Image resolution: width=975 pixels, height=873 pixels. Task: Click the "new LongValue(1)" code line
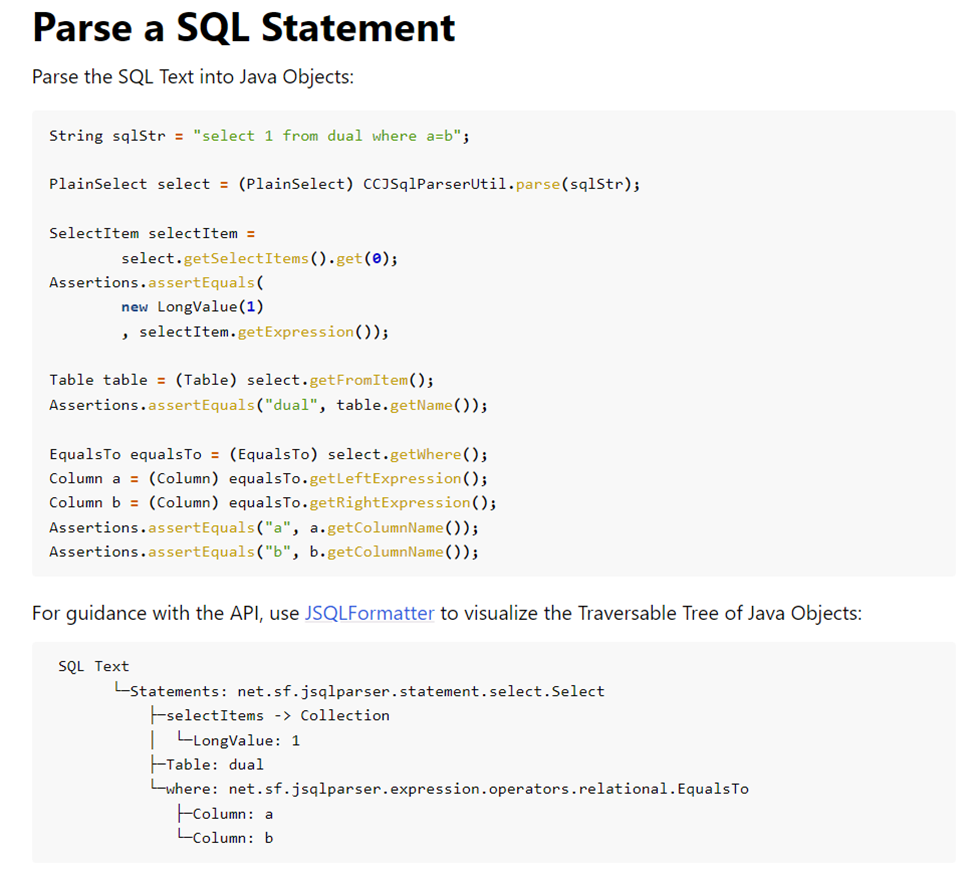point(192,307)
